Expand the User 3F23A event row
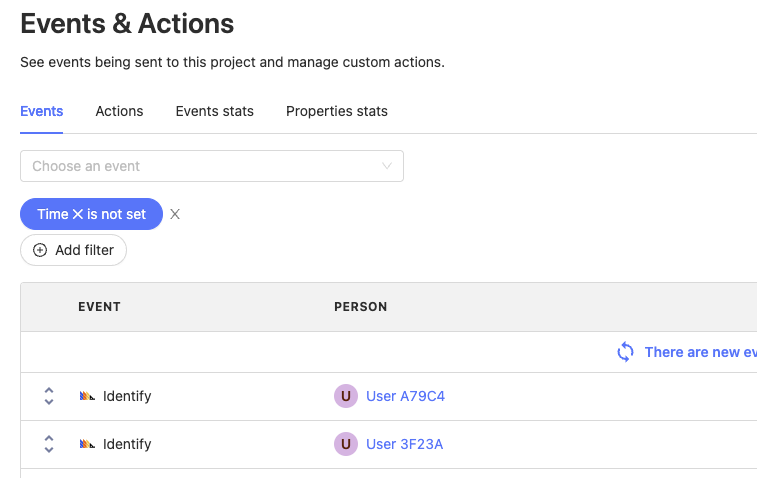 pos(49,444)
